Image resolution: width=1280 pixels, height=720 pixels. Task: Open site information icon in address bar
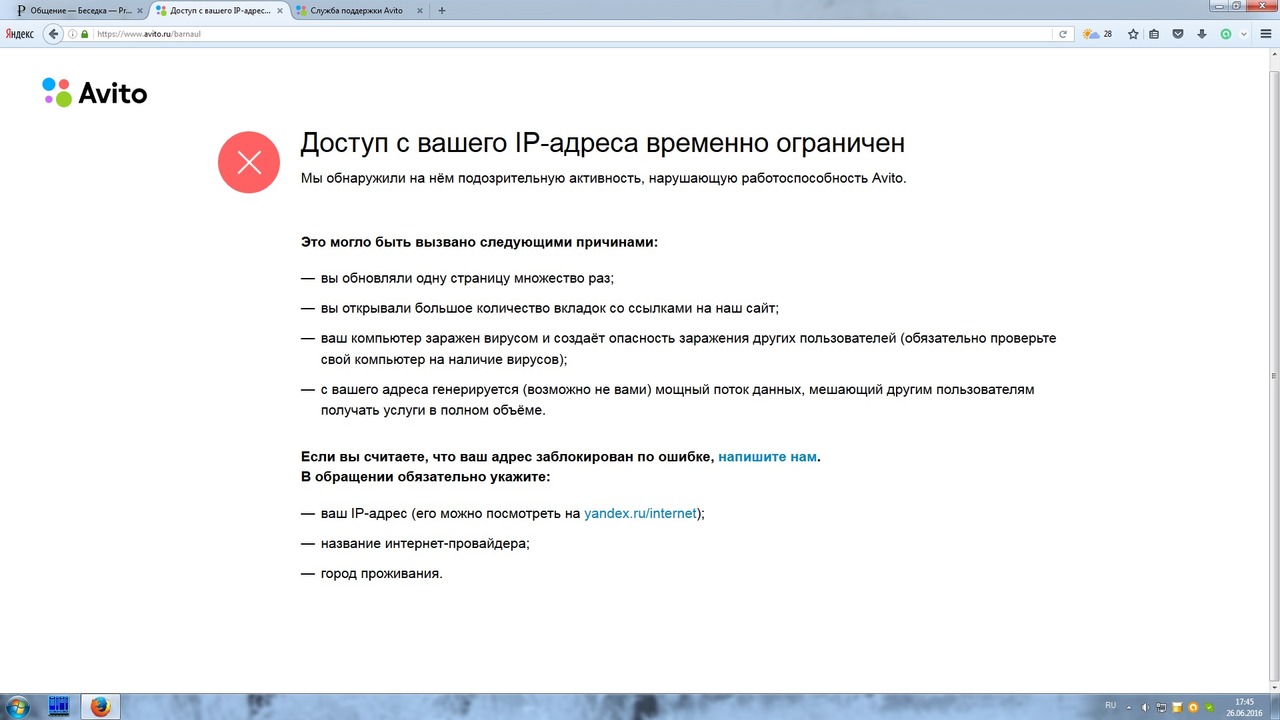73,34
